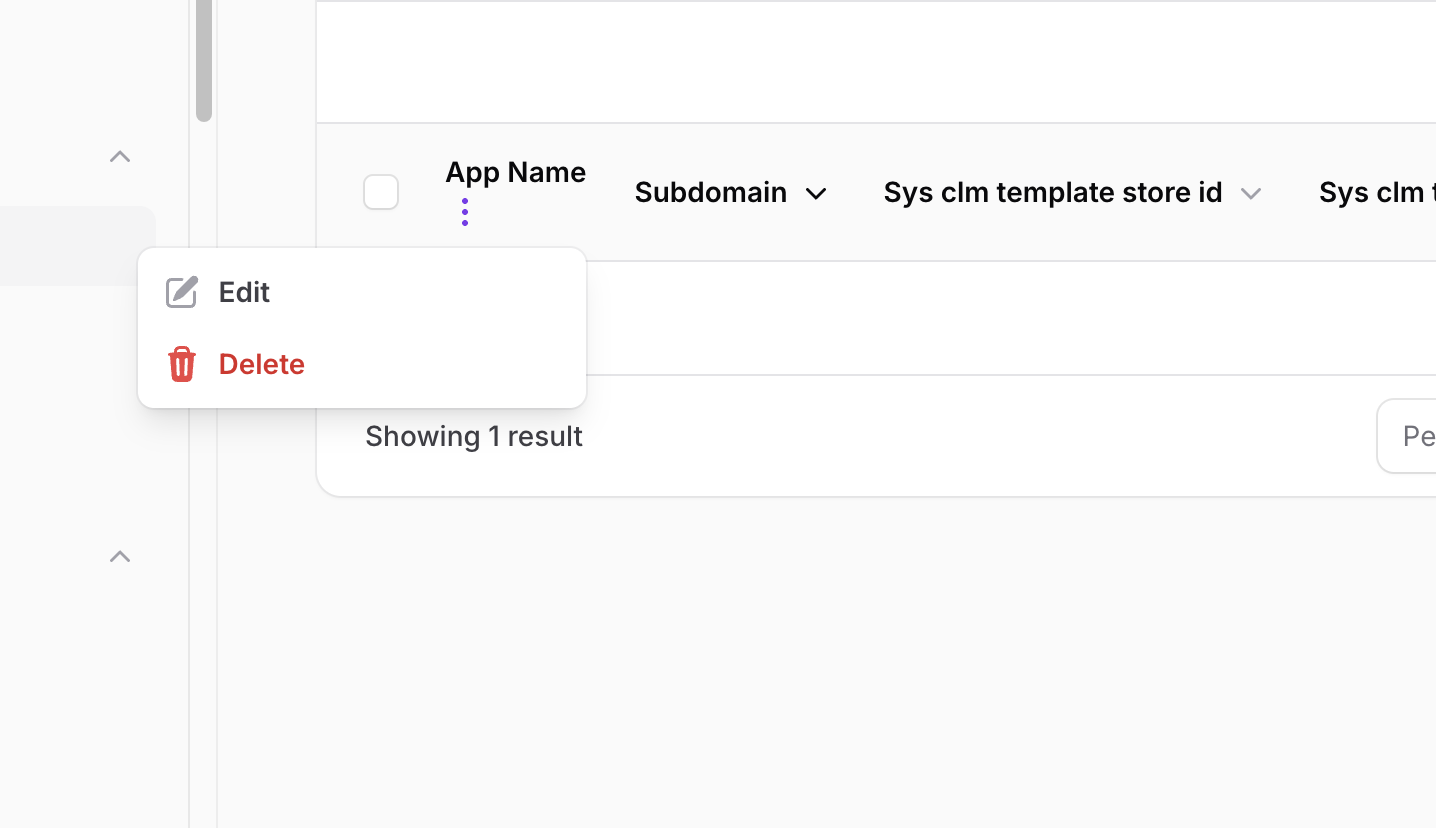
Task: Sort by the Subdomain column label
Action: tap(710, 192)
